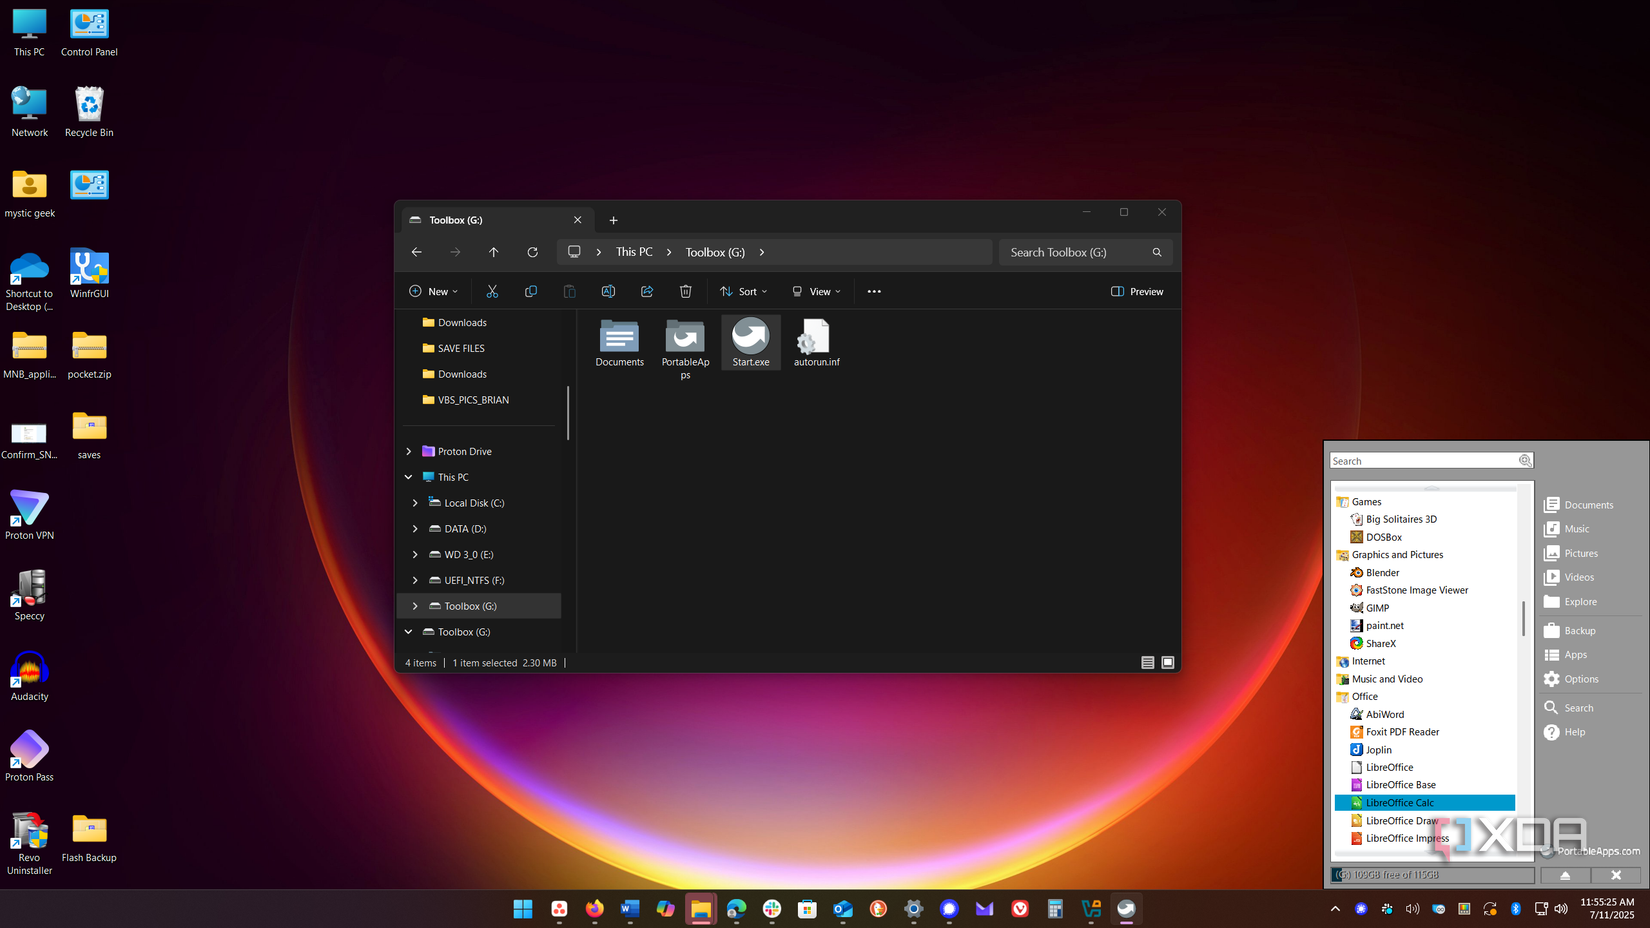Select the autorun.inf file

817,343
